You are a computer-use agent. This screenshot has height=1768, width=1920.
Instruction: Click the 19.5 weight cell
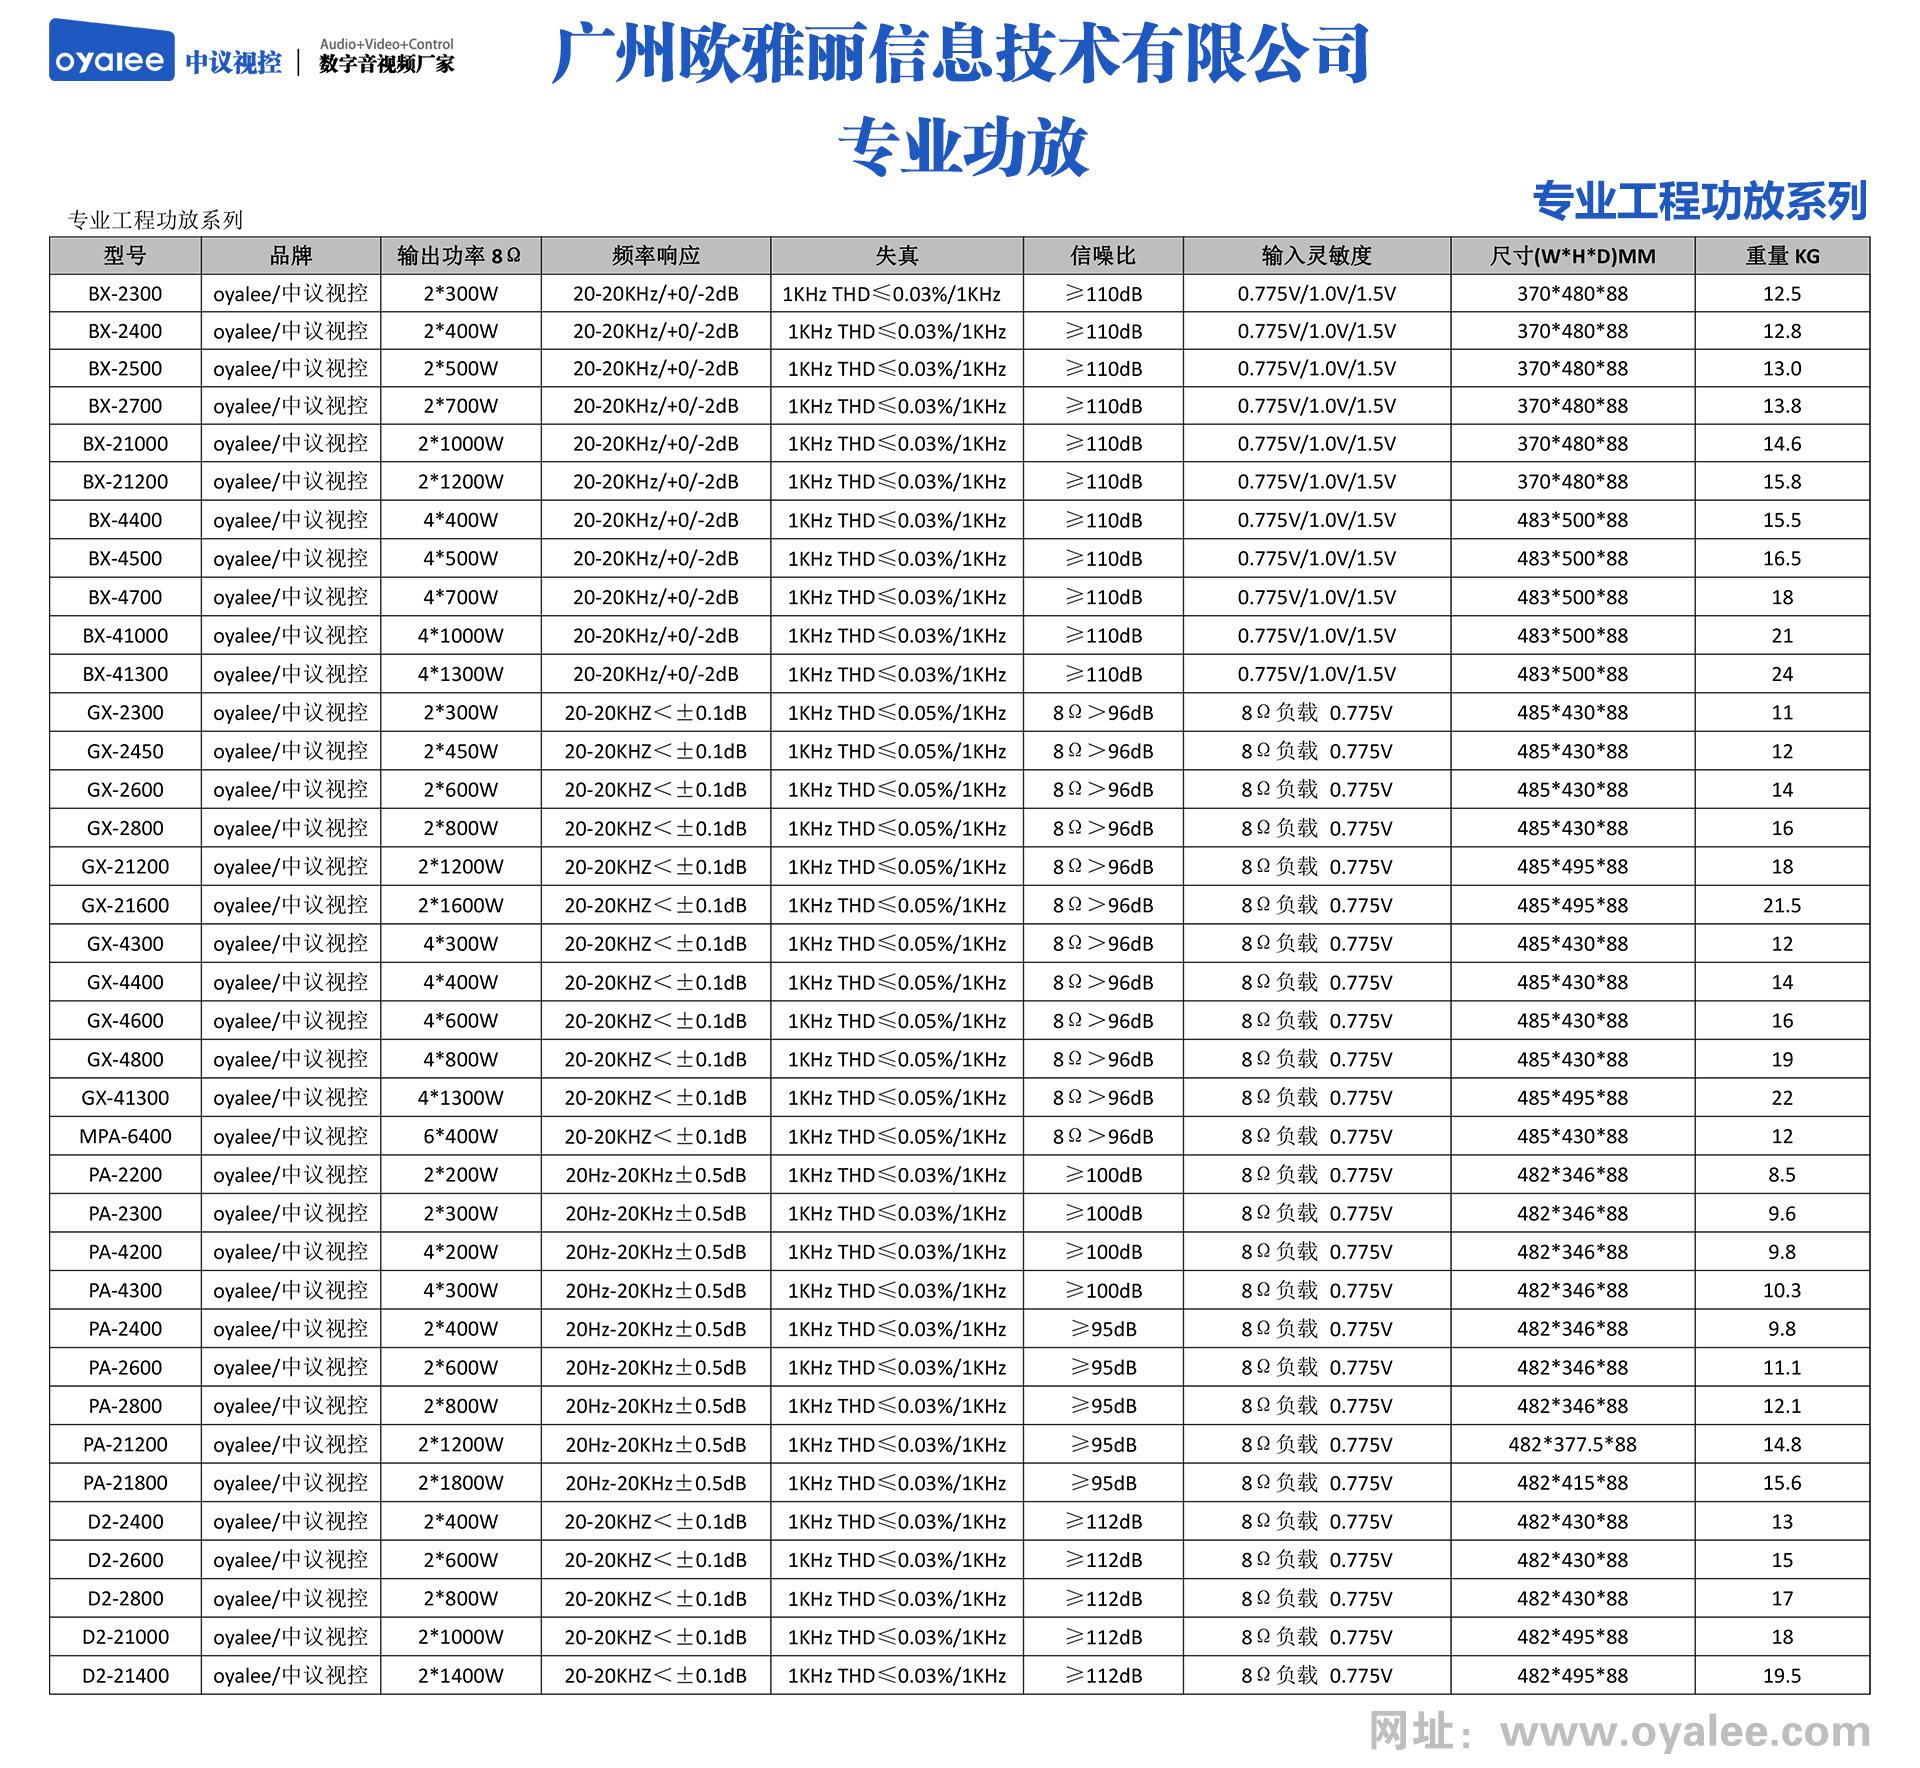[x=1782, y=1675]
